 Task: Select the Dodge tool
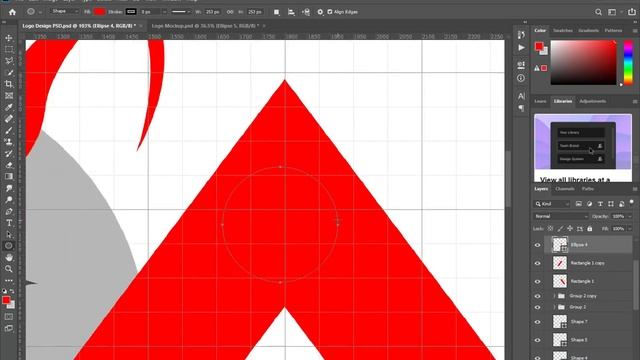tap(9, 200)
